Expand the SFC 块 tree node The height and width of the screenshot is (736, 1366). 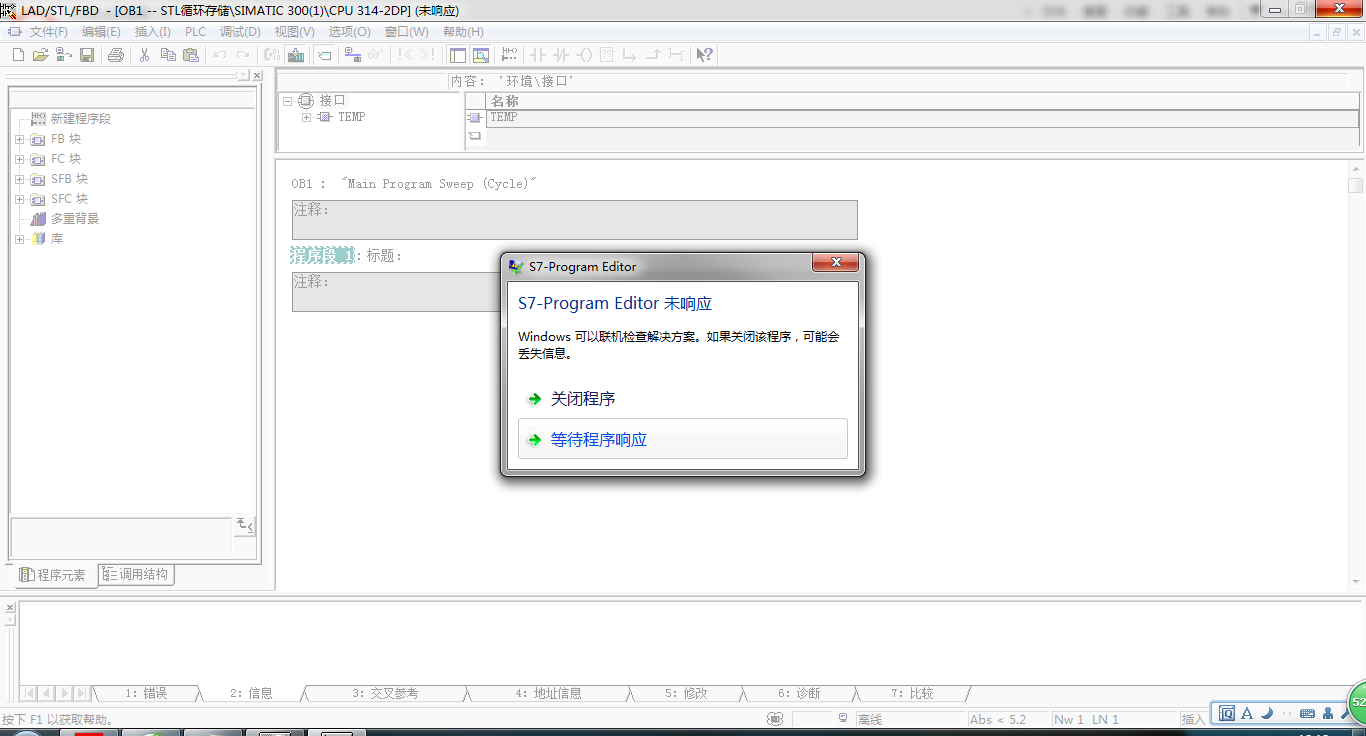(x=19, y=199)
